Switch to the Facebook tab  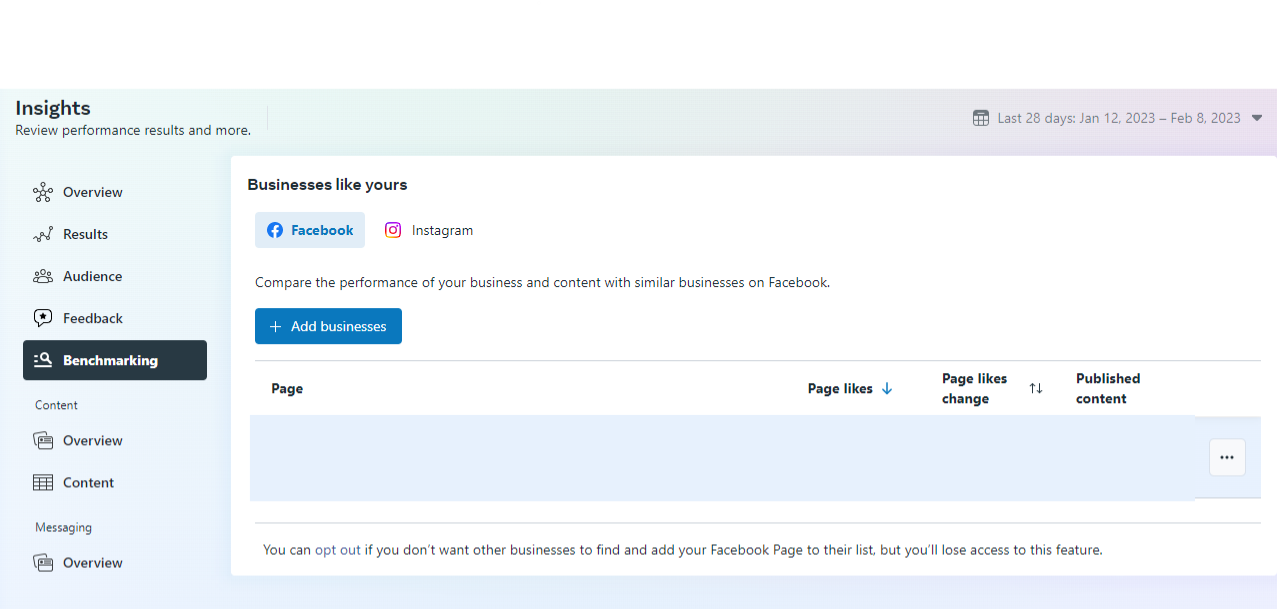pos(310,230)
